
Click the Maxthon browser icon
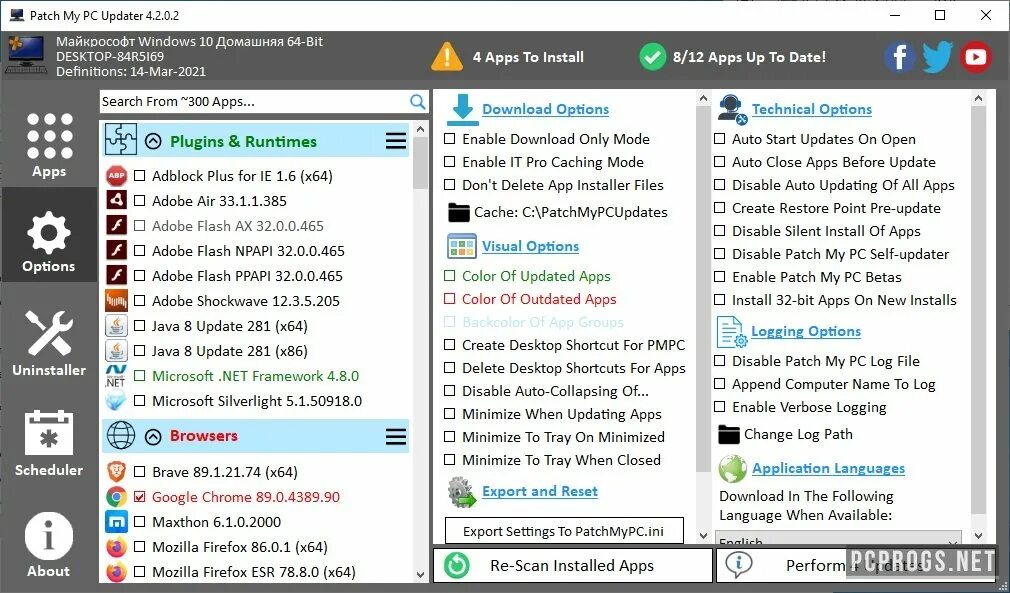[x=117, y=522]
